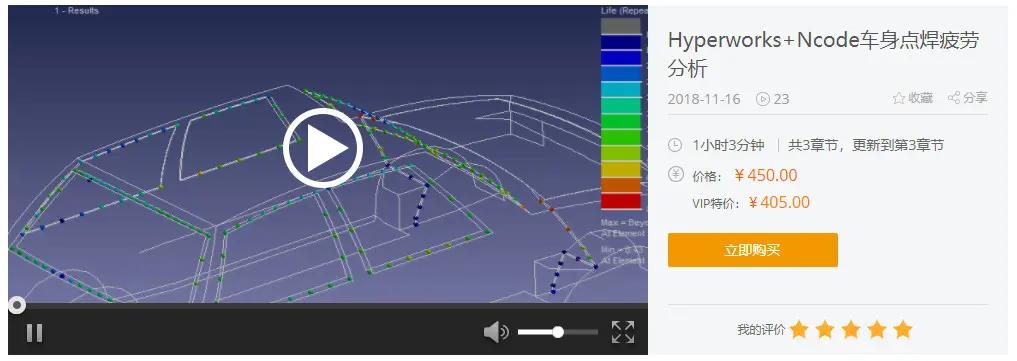Click the 分享 share link
Image resolution: width=1017 pixels, height=361 pixels.
pyautogui.click(x=968, y=99)
